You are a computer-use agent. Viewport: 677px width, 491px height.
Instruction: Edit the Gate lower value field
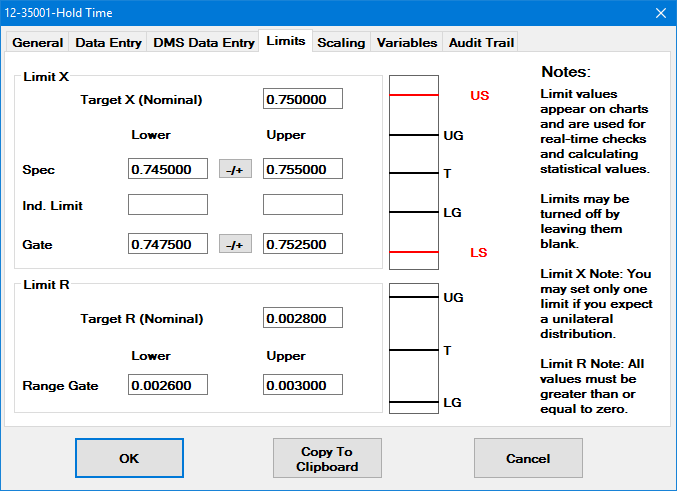click(x=168, y=244)
